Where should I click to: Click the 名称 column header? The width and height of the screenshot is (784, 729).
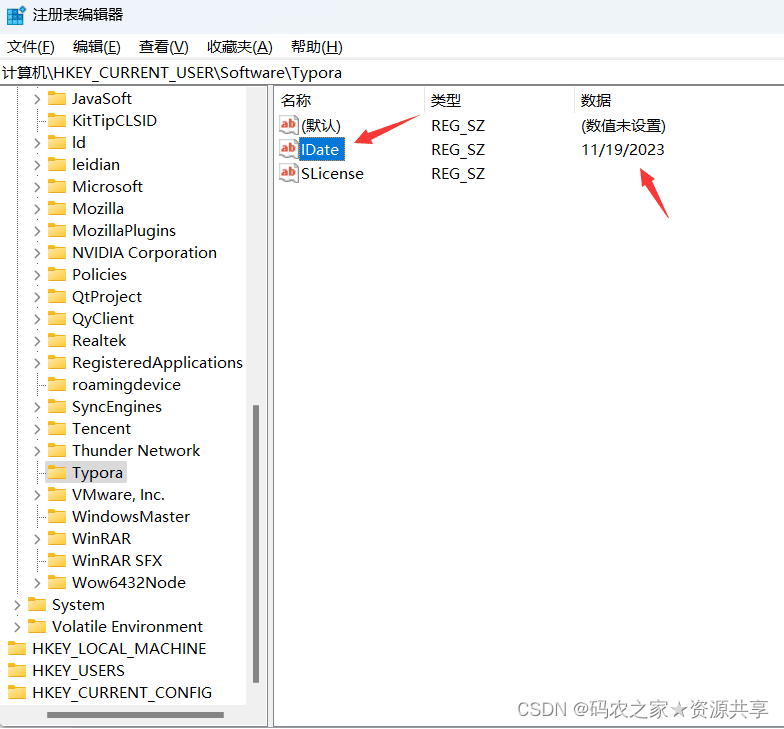point(296,100)
